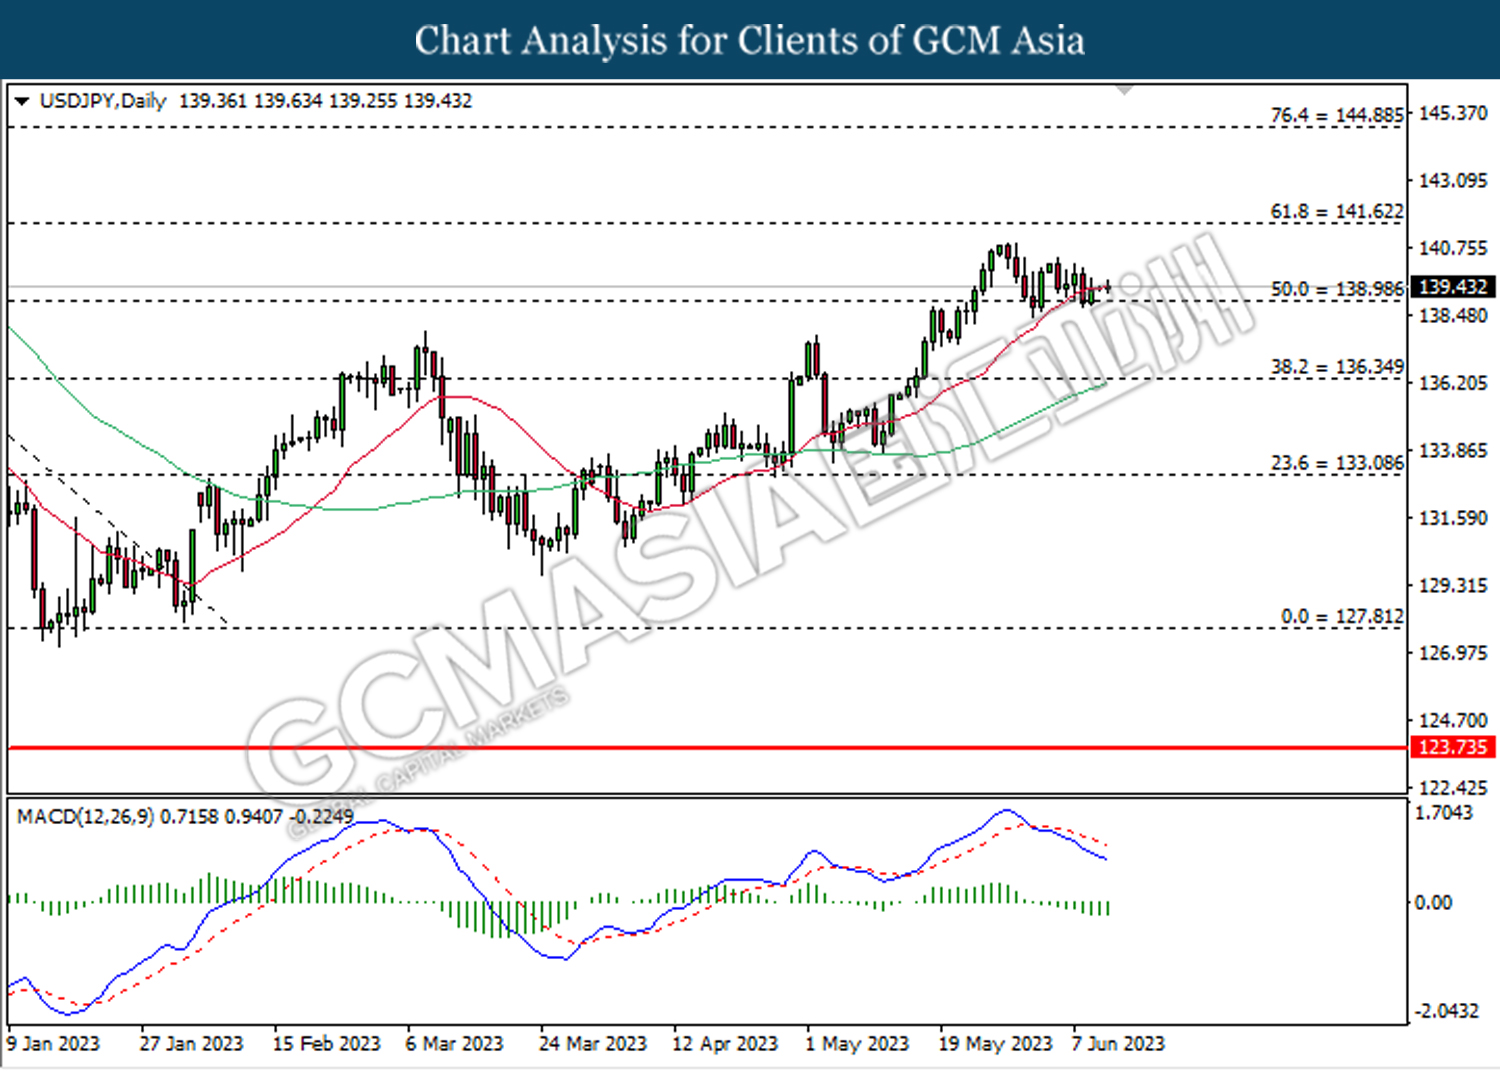Image resolution: width=1500 pixels, height=1071 pixels.
Task: Click the 7 Jun 2023 date label
Action: [1118, 1044]
